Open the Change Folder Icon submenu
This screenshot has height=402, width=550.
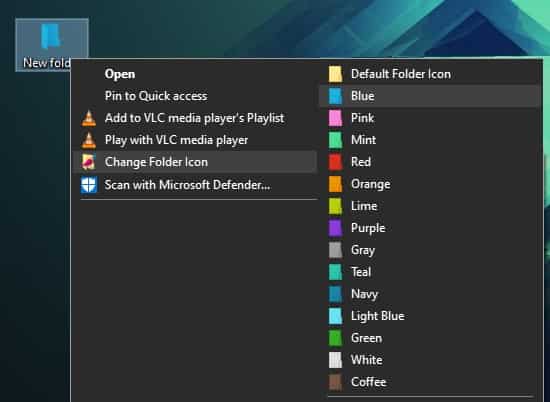(195, 162)
